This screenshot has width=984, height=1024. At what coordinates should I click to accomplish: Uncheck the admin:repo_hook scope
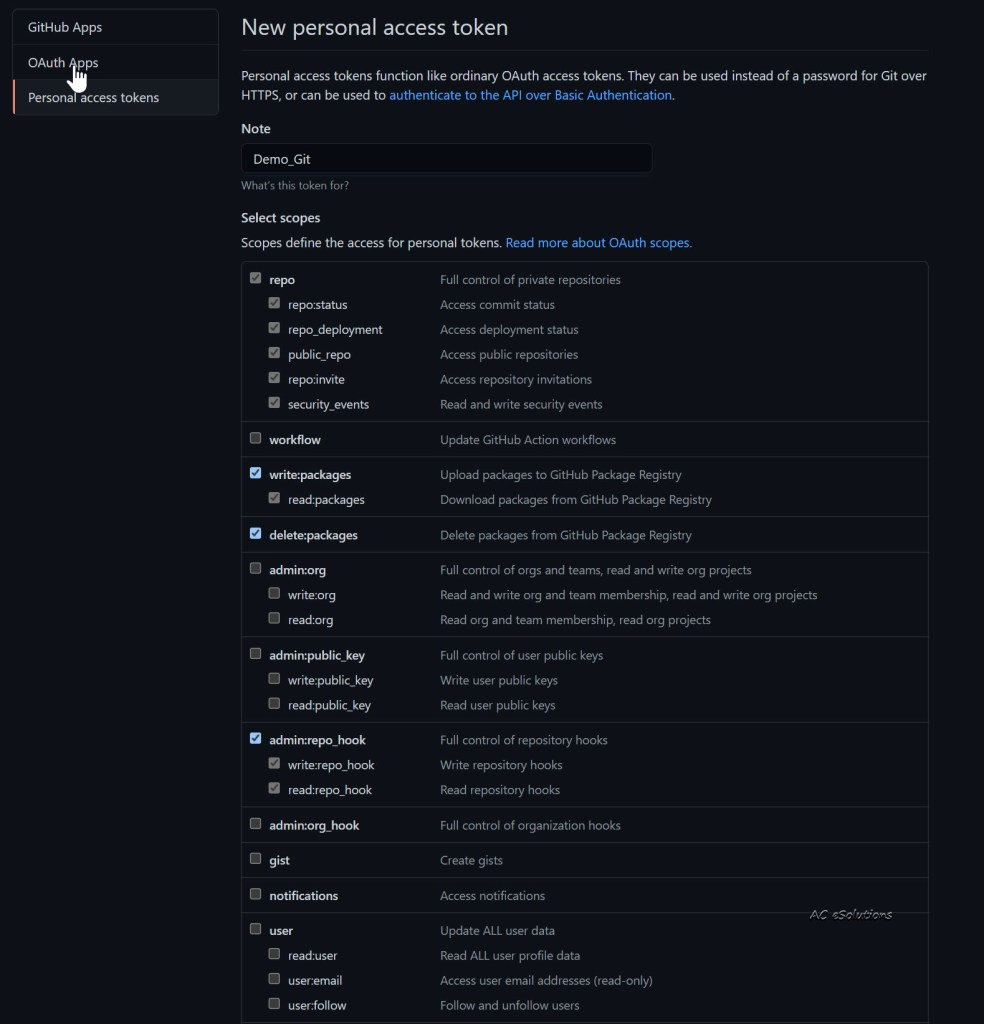(x=256, y=739)
